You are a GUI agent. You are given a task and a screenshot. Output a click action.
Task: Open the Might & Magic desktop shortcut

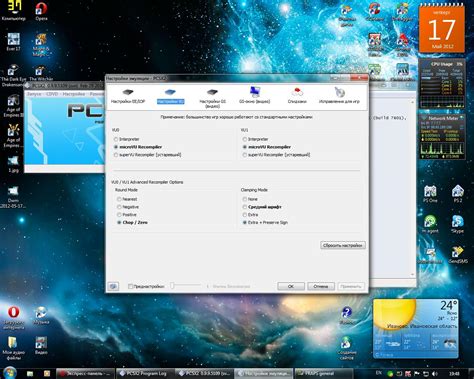pos(41,45)
